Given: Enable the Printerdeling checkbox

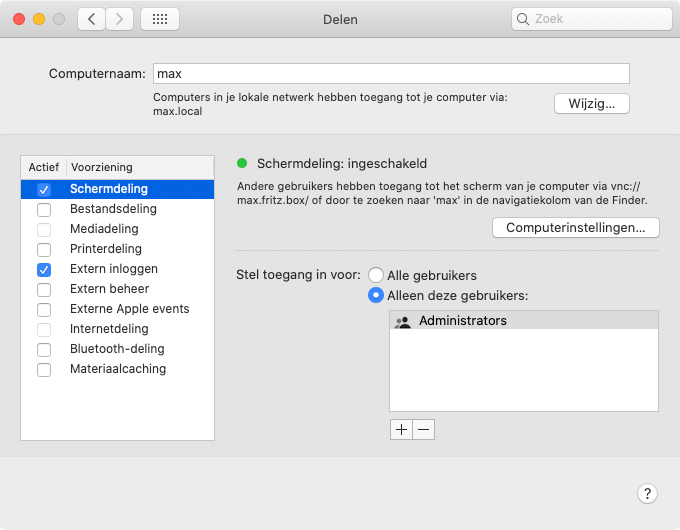Looking at the screenshot, I should pyautogui.click(x=44, y=249).
